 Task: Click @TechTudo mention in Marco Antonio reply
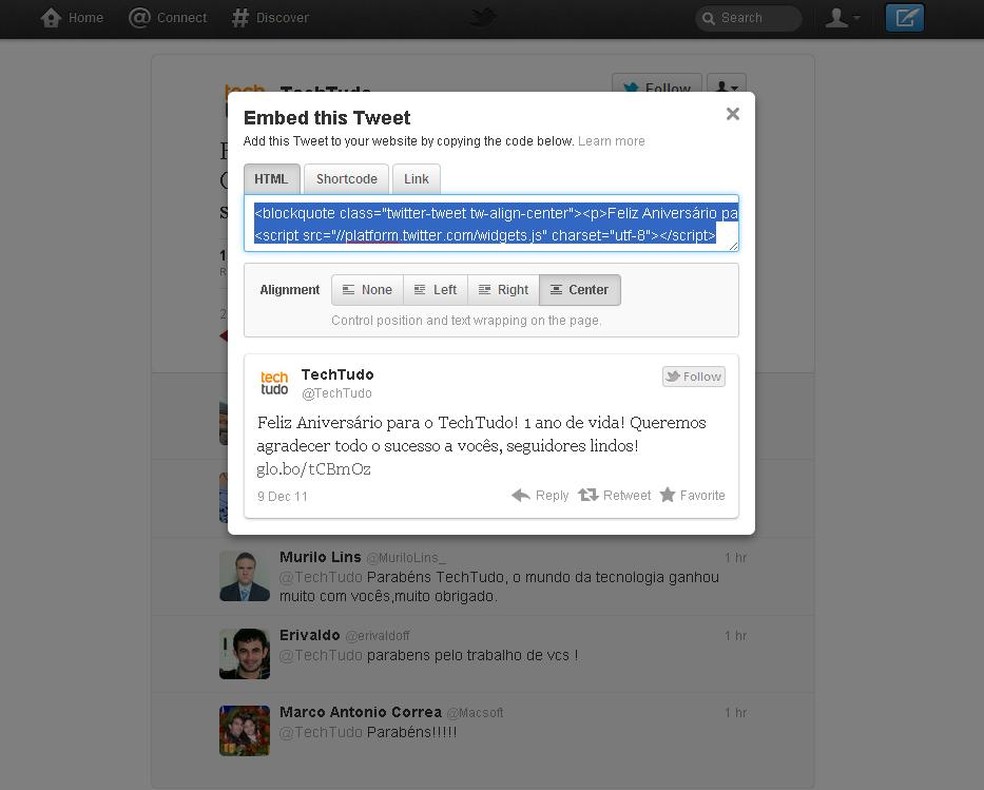point(321,732)
